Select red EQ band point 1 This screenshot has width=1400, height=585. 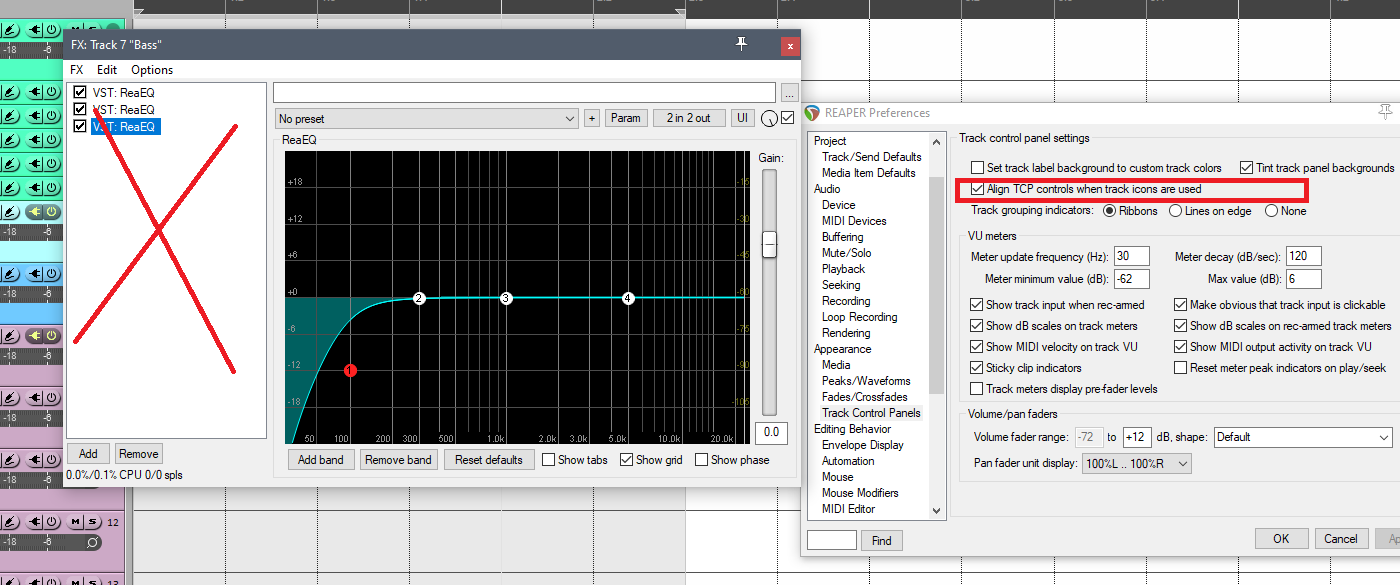tap(350, 370)
